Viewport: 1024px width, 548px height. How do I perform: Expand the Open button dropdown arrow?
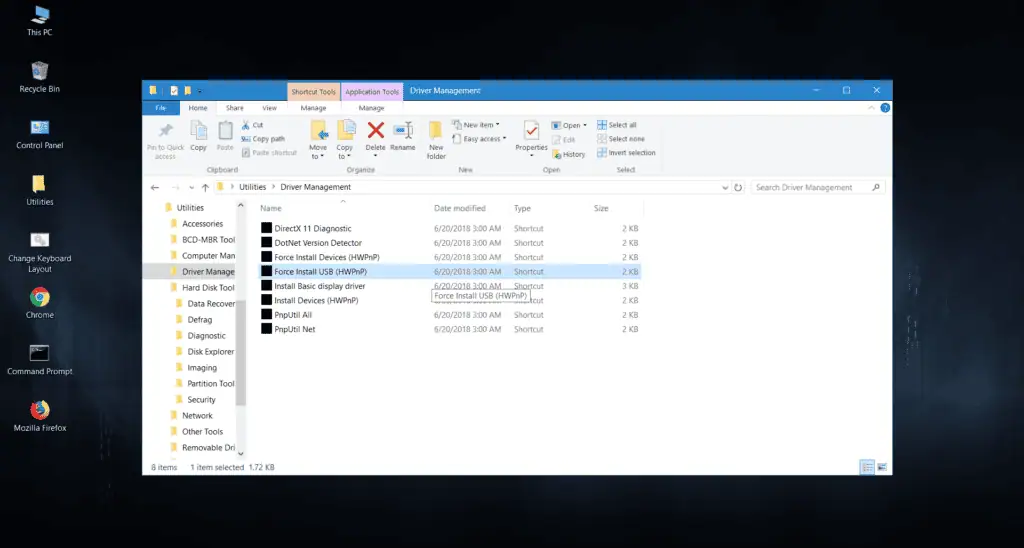[x=584, y=125]
